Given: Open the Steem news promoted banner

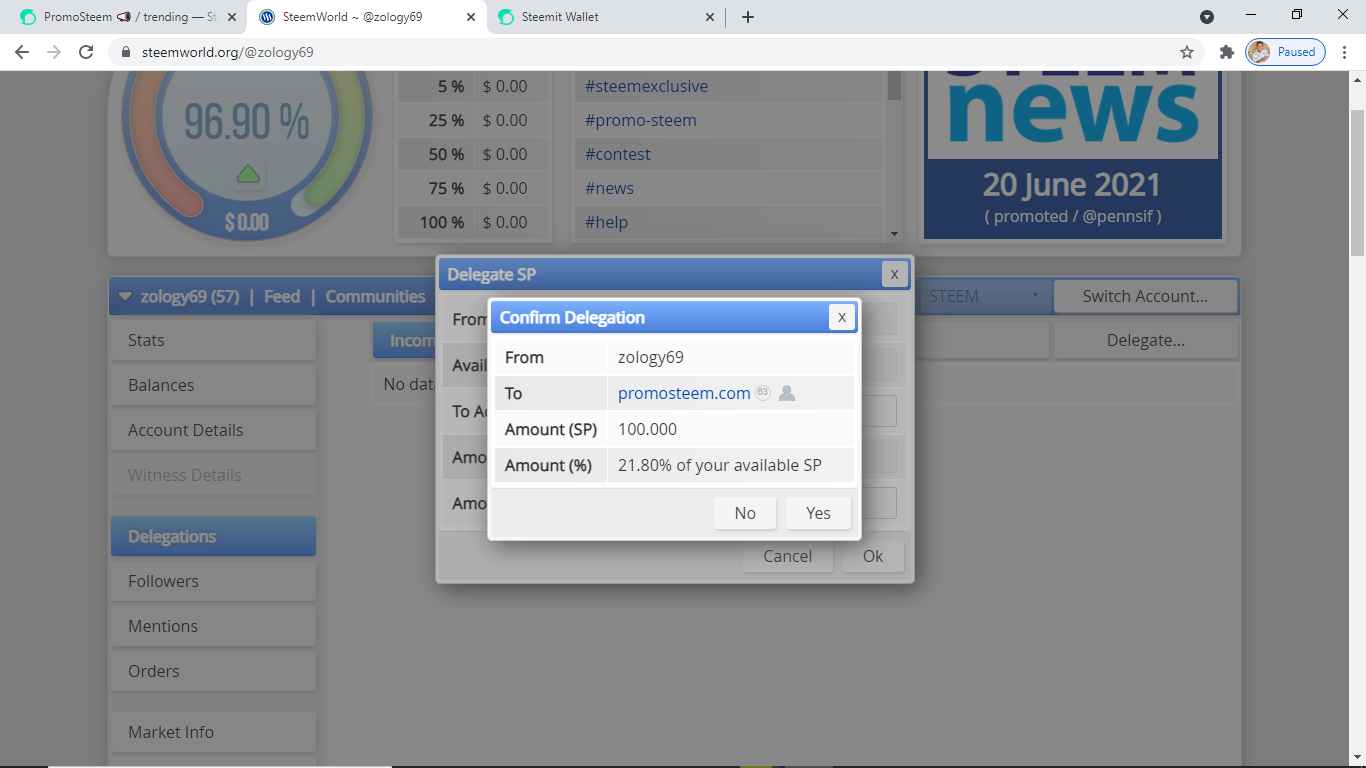Looking at the screenshot, I should coord(1073,155).
